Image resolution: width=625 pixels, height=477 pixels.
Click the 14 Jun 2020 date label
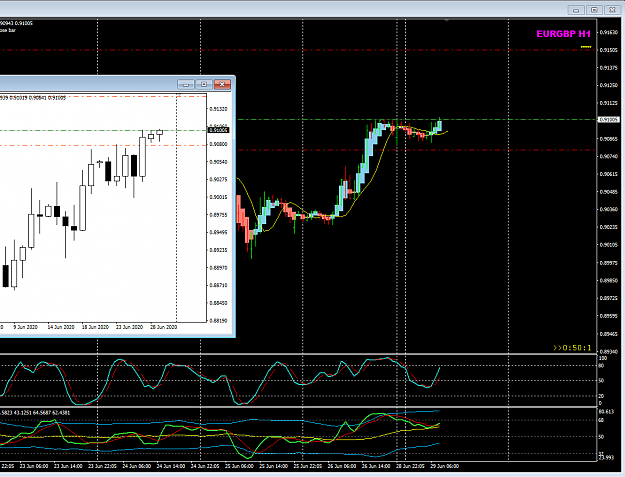61,327
